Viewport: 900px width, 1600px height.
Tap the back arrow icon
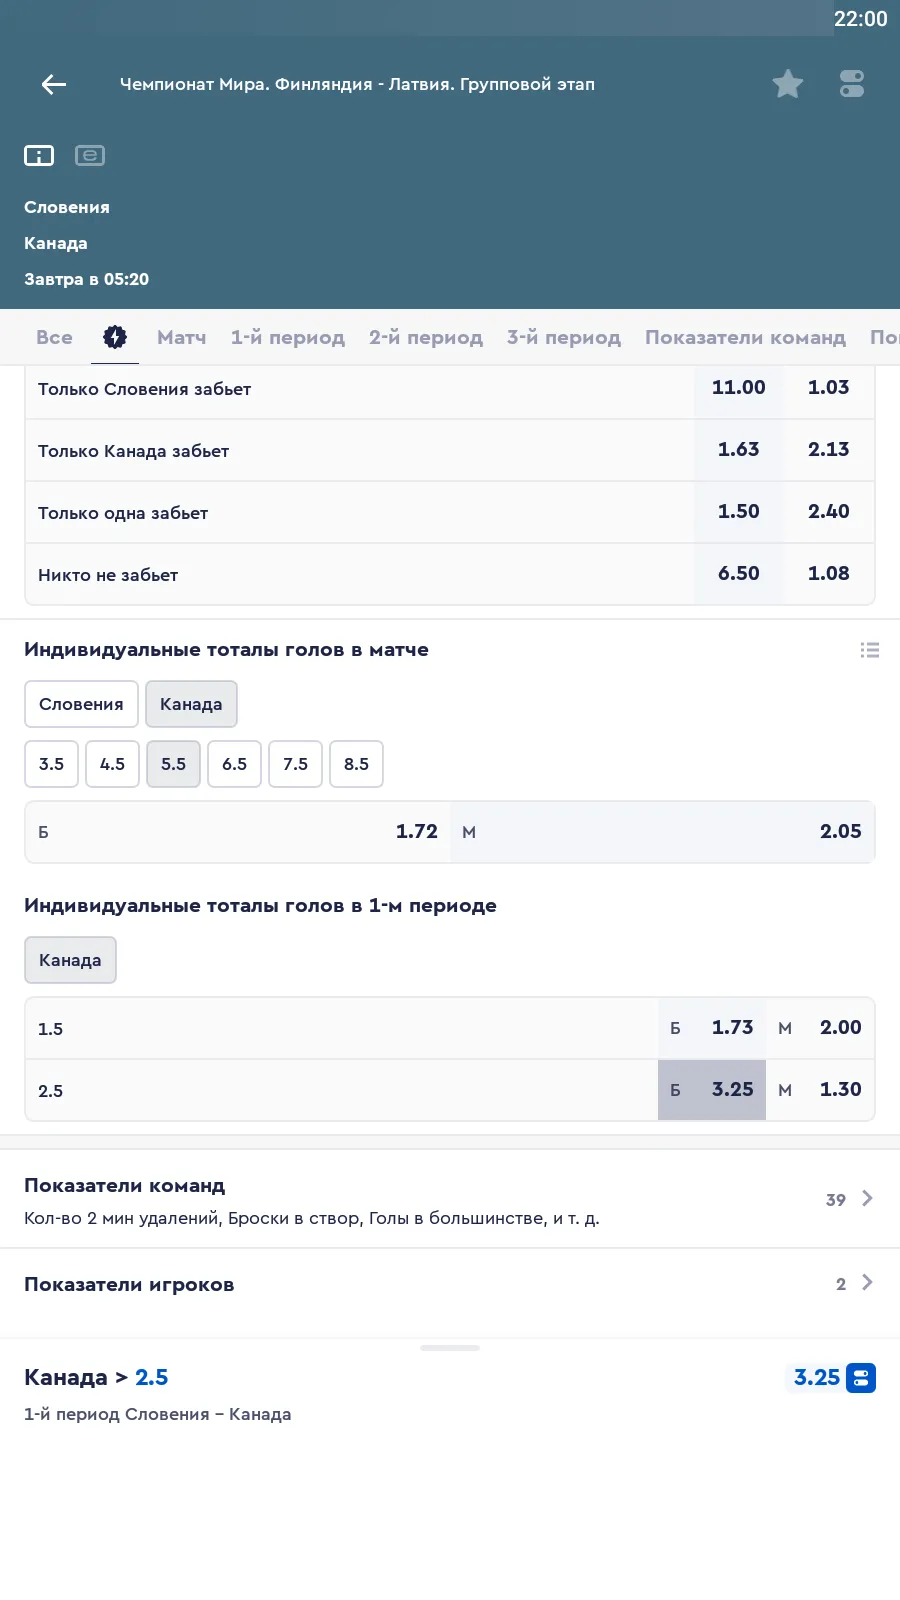coord(54,85)
